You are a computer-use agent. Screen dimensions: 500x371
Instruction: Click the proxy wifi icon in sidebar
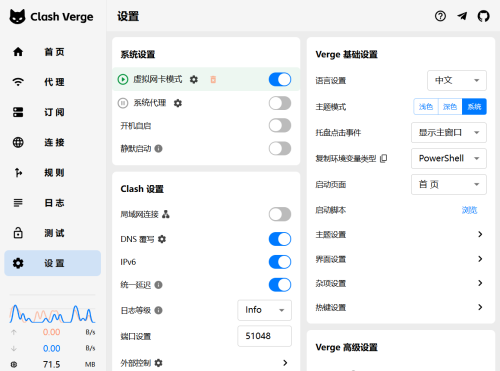pos(18,82)
